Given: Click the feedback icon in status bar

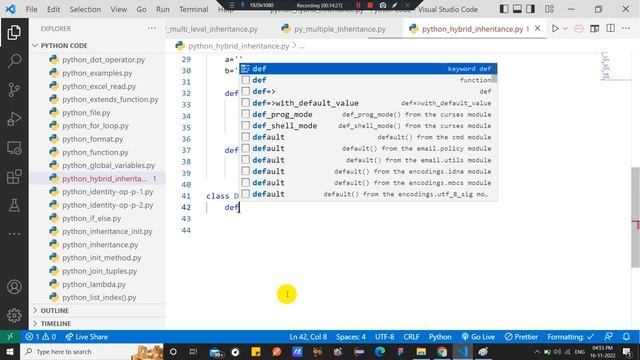Looking at the screenshot, I should point(608,337).
